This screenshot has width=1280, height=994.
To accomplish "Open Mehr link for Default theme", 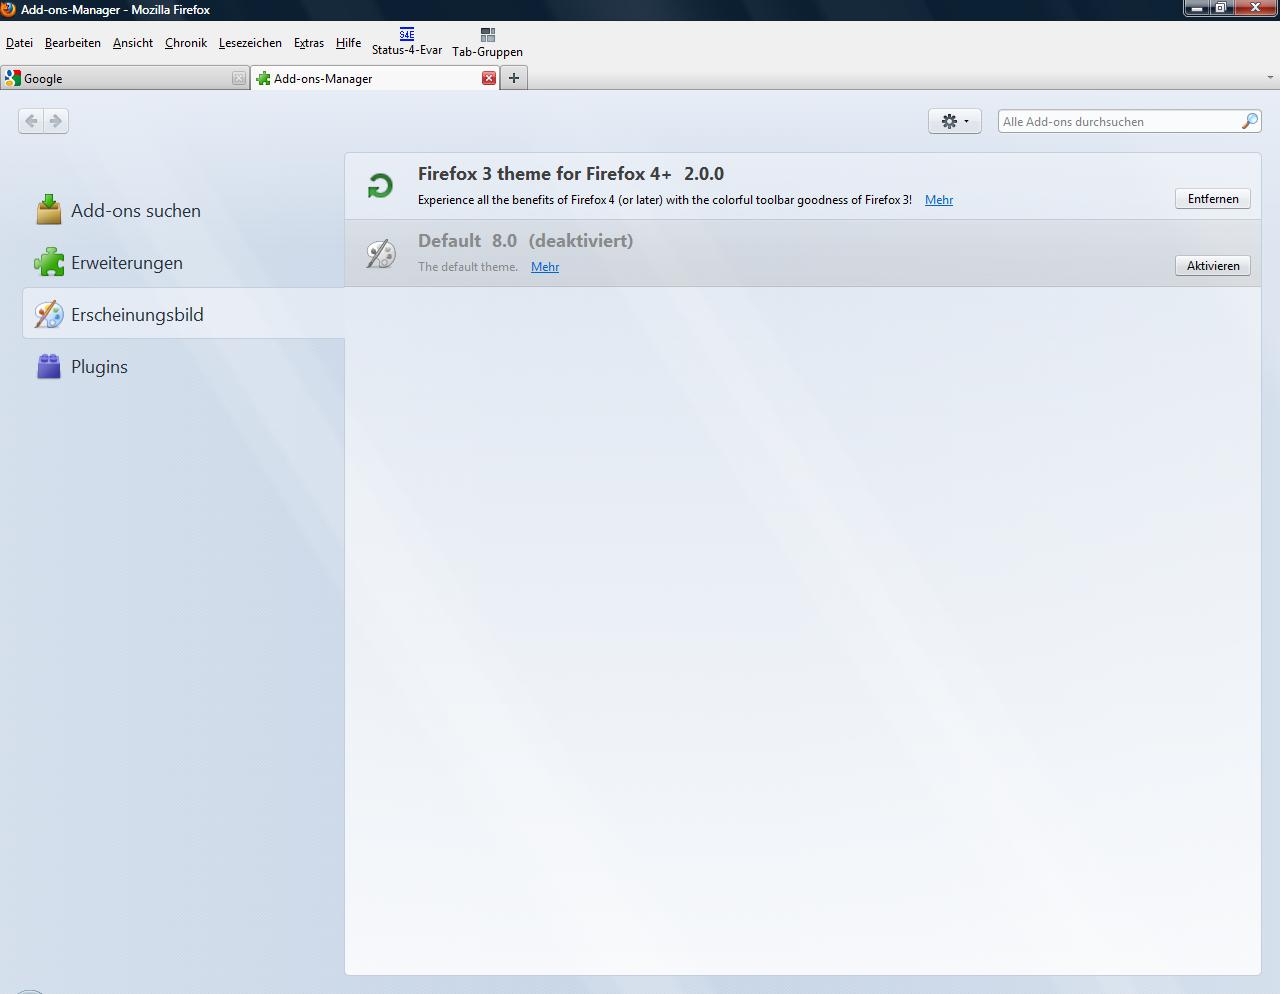I will point(545,267).
